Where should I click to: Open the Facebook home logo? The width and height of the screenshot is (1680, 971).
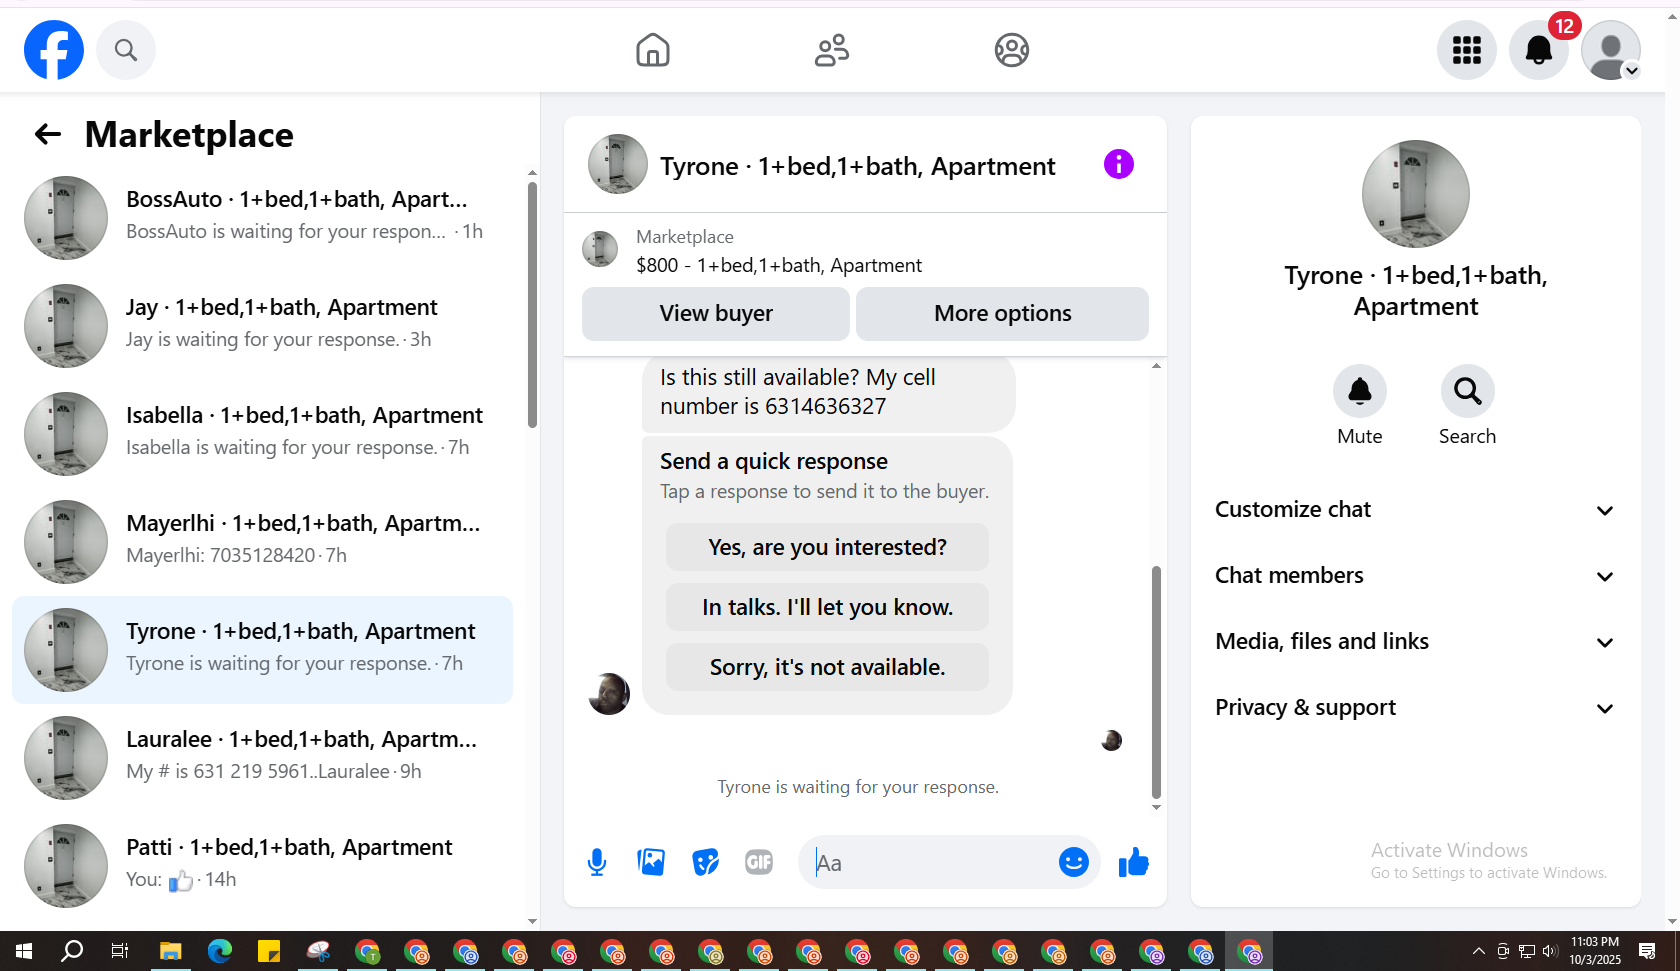point(54,50)
